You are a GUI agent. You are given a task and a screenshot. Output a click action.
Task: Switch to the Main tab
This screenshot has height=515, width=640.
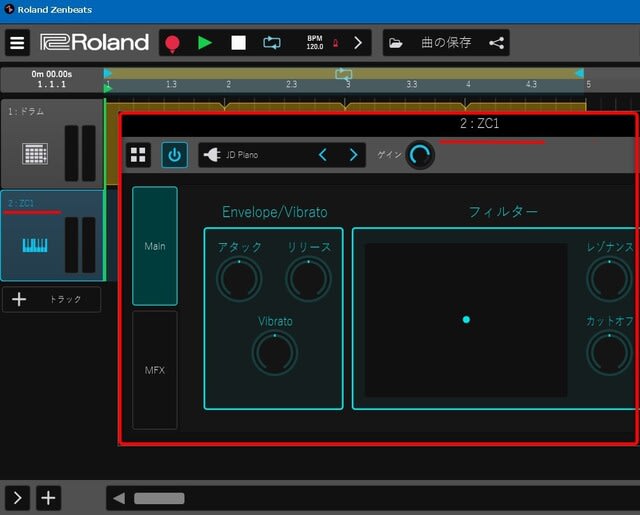[155, 246]
